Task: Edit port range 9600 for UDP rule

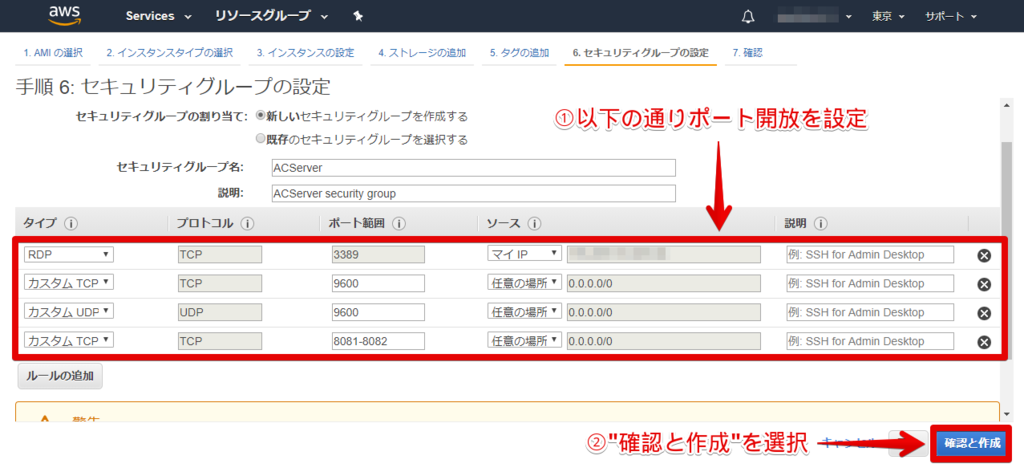Action: (x=378, y=312)
